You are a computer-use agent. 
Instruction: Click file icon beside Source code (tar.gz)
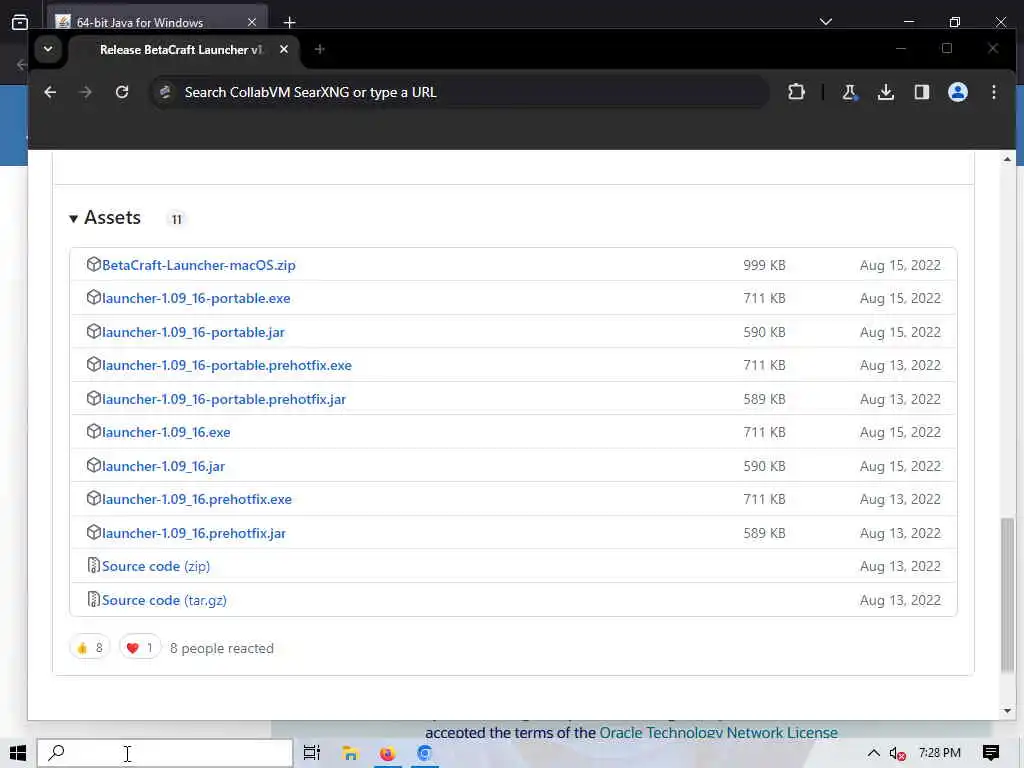[x=93, y=599]
